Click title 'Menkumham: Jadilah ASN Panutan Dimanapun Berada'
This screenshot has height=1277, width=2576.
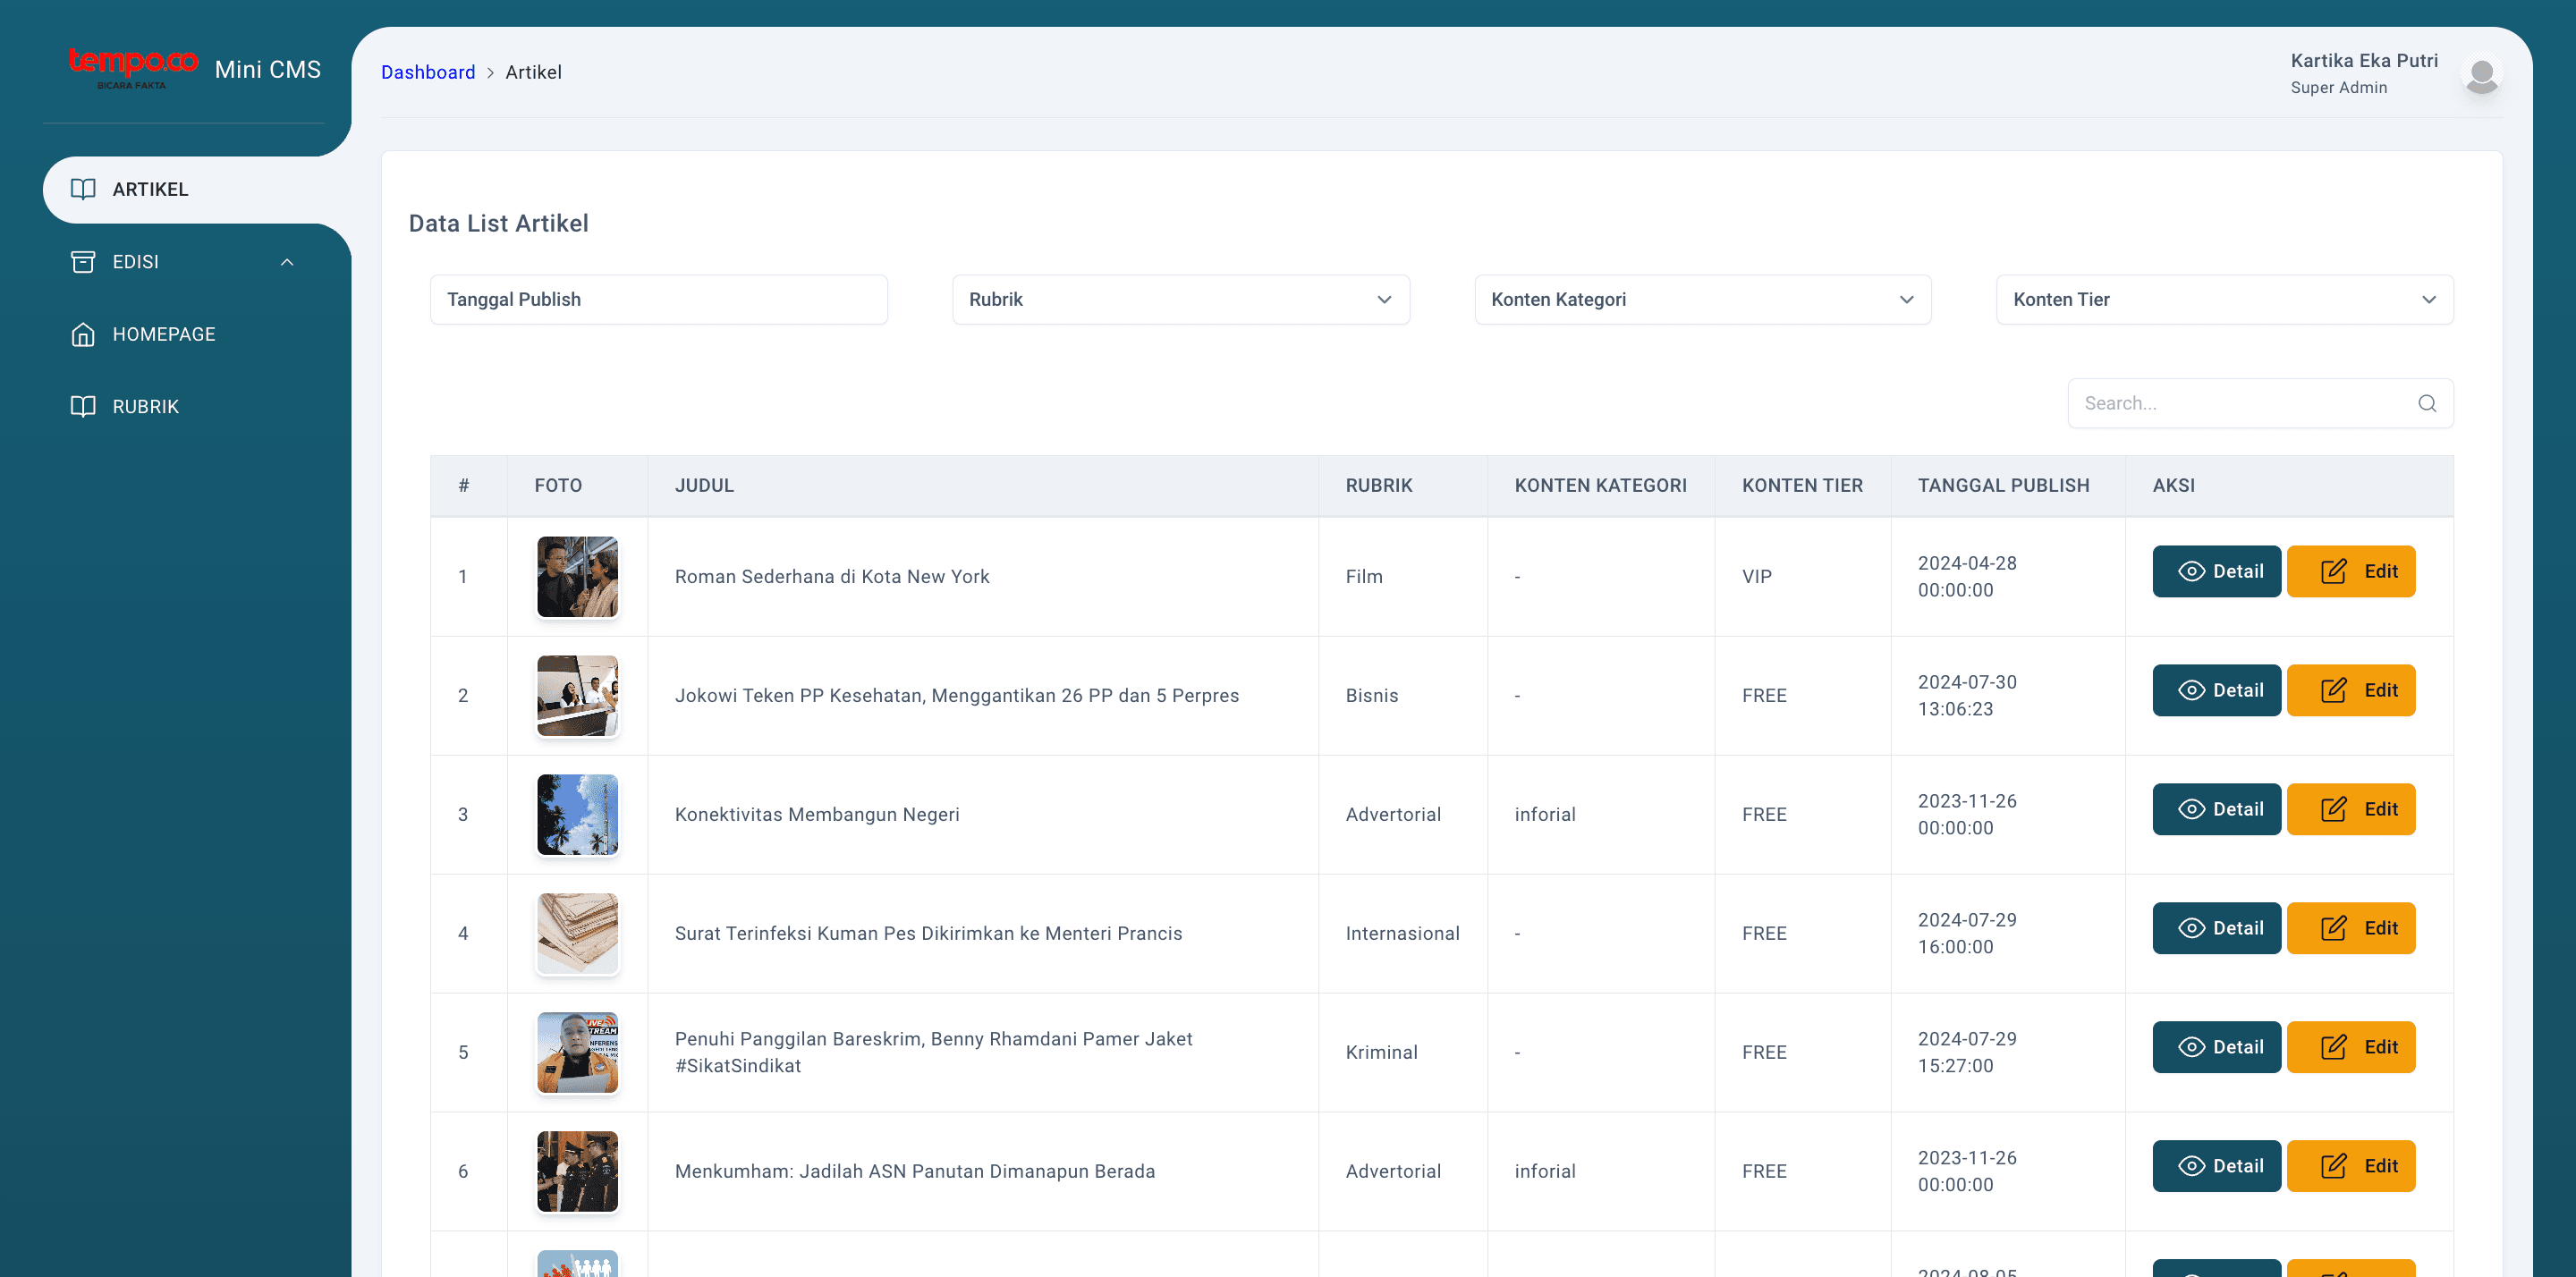click(914, 1171)
